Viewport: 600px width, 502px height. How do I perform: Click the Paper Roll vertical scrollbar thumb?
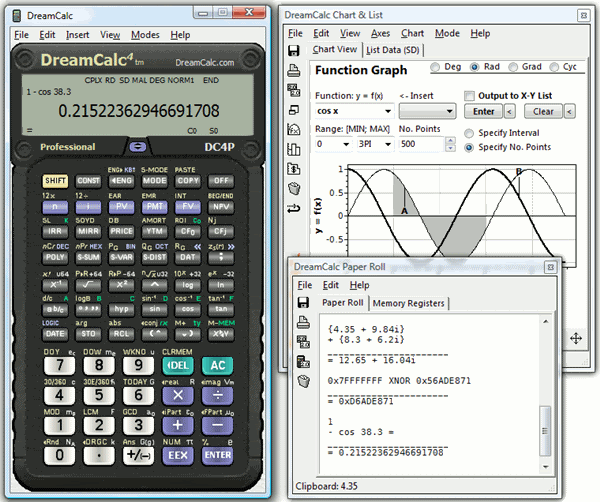[x=545, y=431]
